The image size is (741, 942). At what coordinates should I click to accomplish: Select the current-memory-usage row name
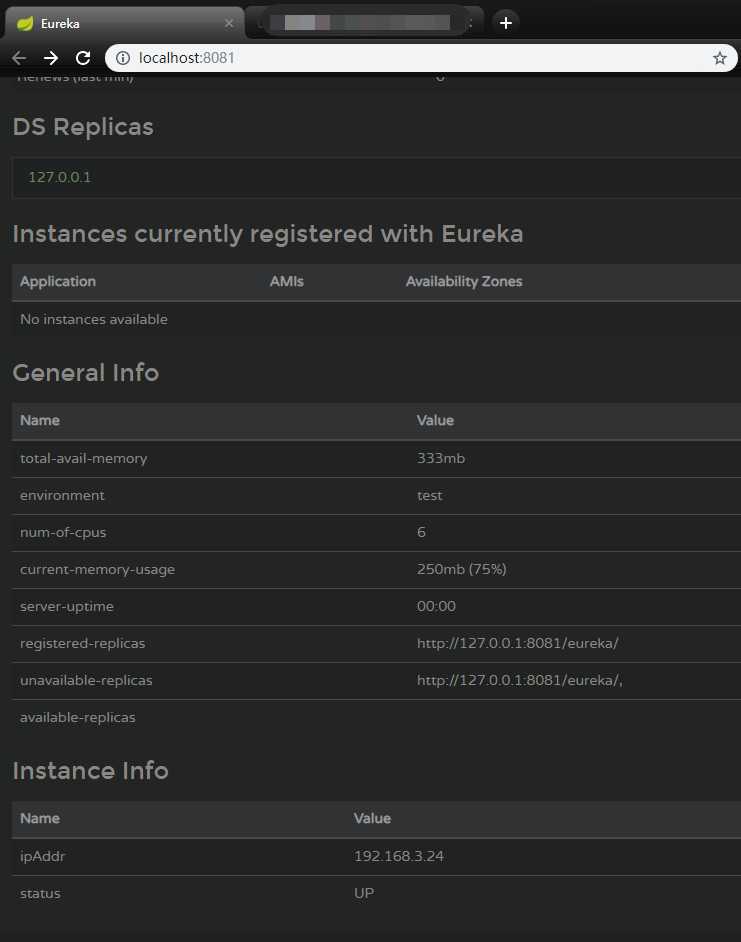pos(97,570)
